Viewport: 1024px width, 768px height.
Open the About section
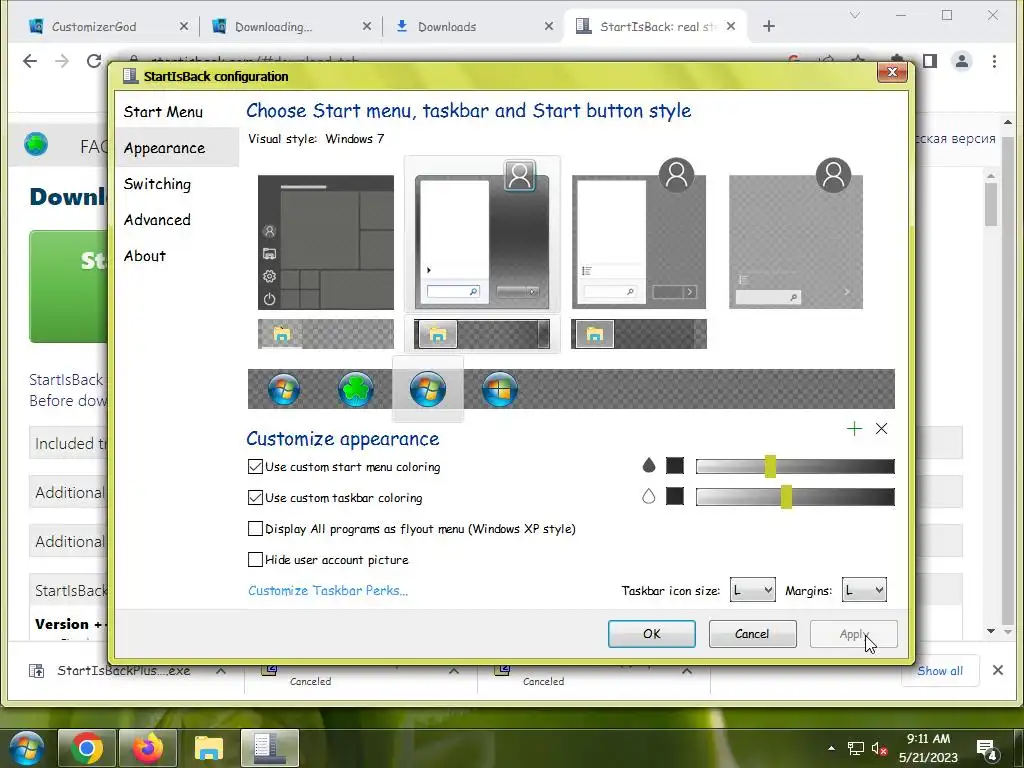click(x=145, y=255)
